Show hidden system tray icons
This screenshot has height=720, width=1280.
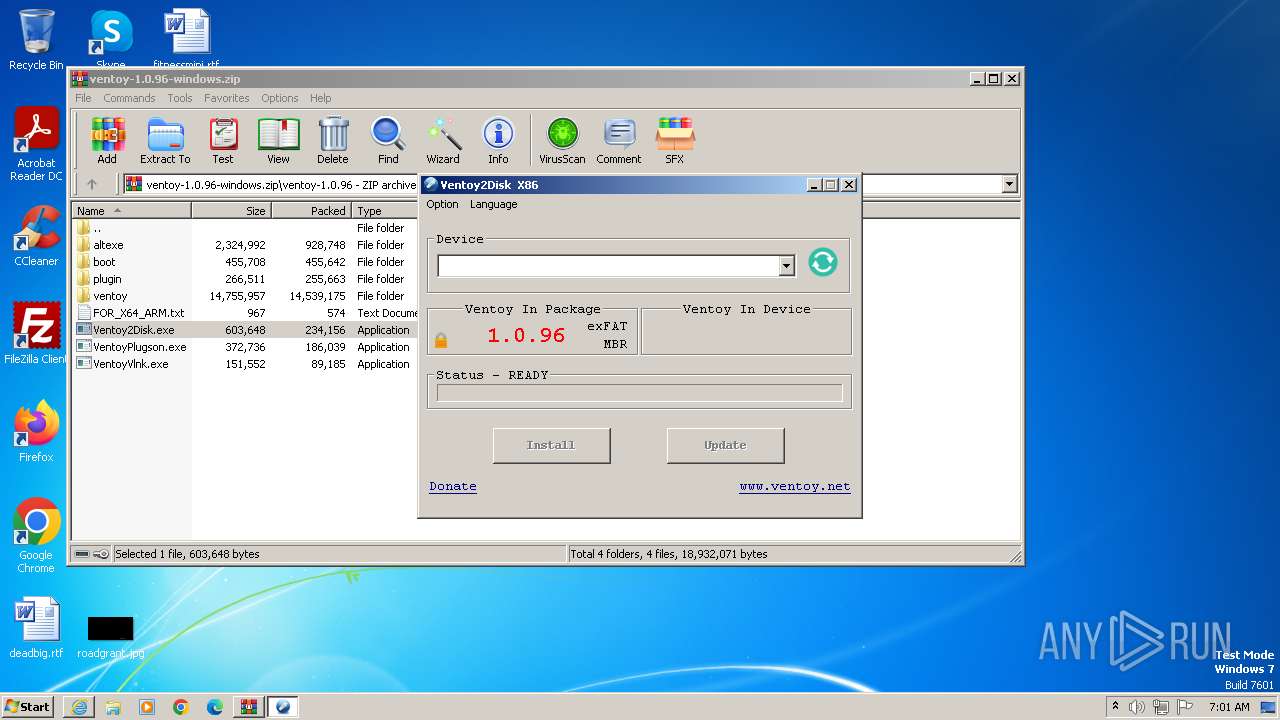pos(1115,707)
